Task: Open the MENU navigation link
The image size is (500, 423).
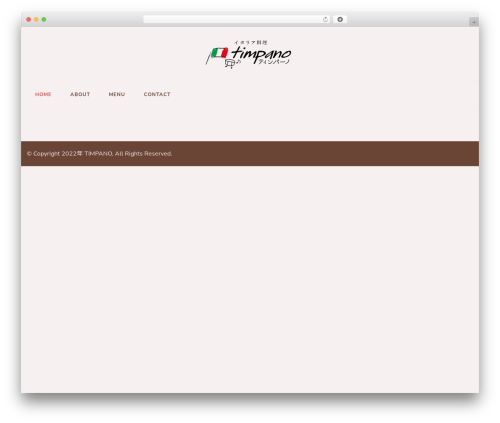Action: [x=117, y=94]
